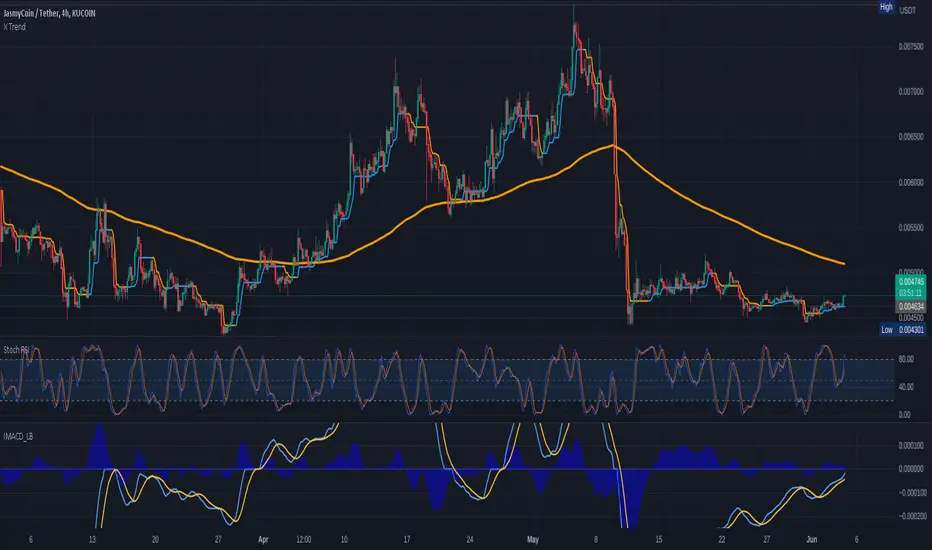932x550 pixels.
Task: Click the 27 date label just before Apr
Action: point(218,540)
